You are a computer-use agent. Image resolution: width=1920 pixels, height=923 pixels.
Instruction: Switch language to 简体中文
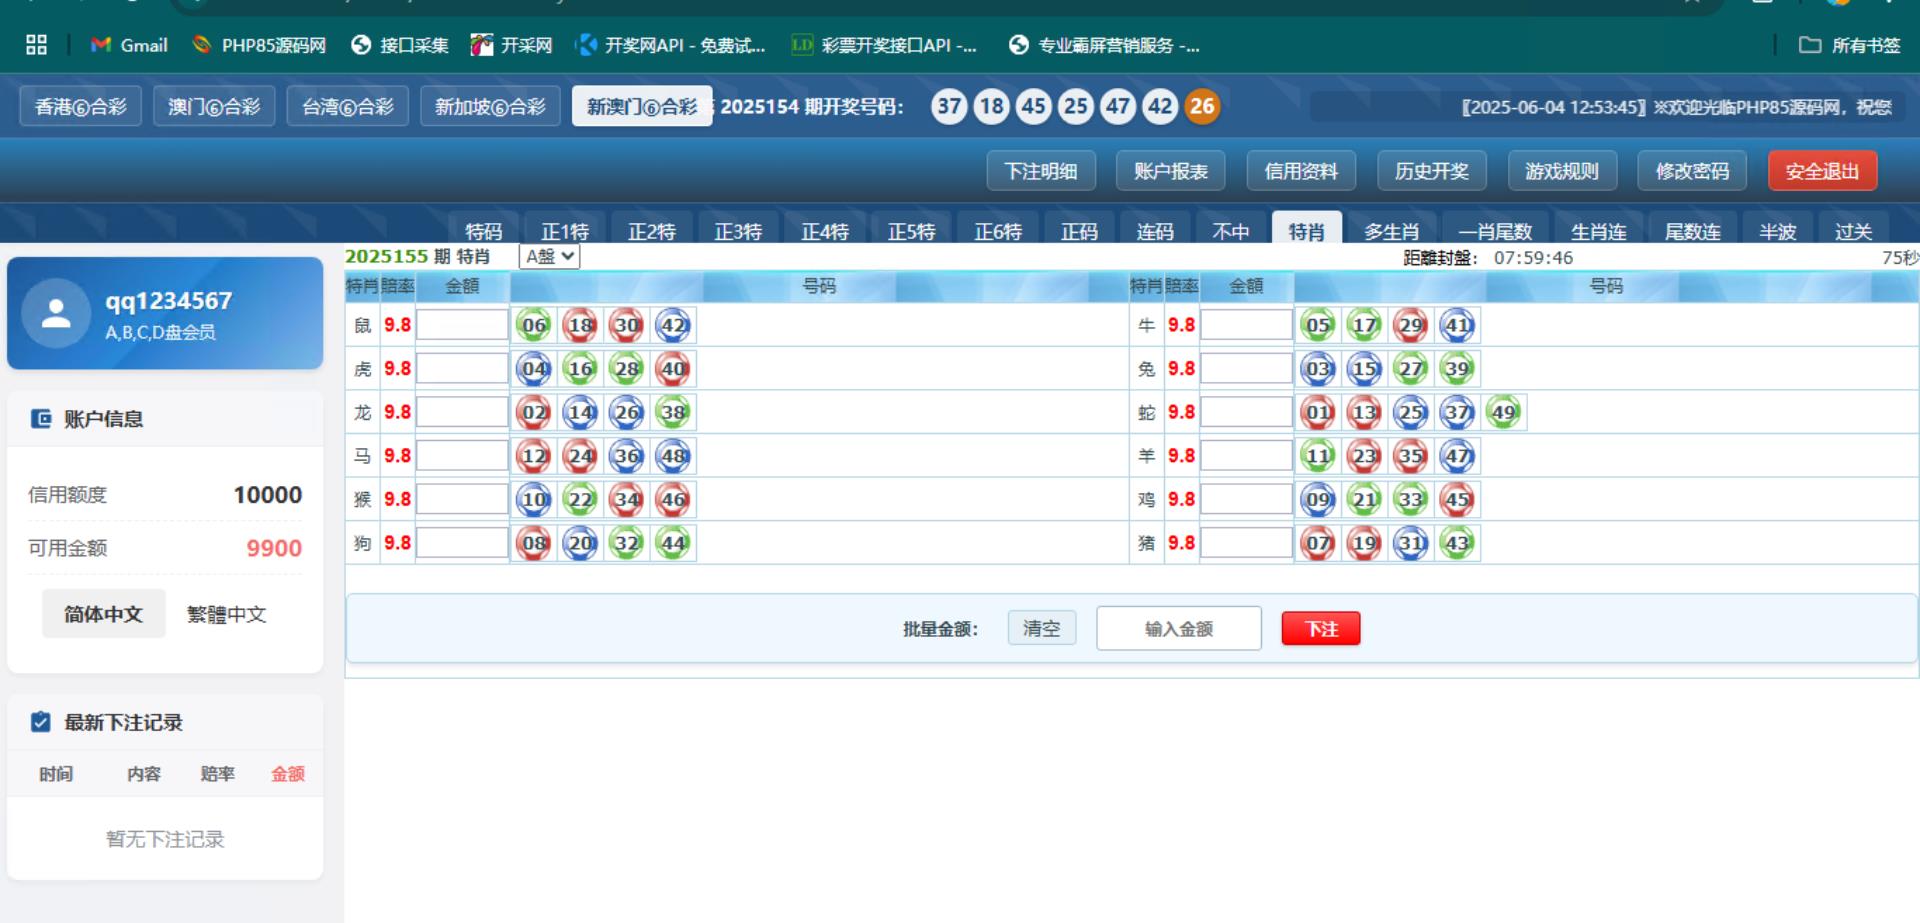(103, 614)
